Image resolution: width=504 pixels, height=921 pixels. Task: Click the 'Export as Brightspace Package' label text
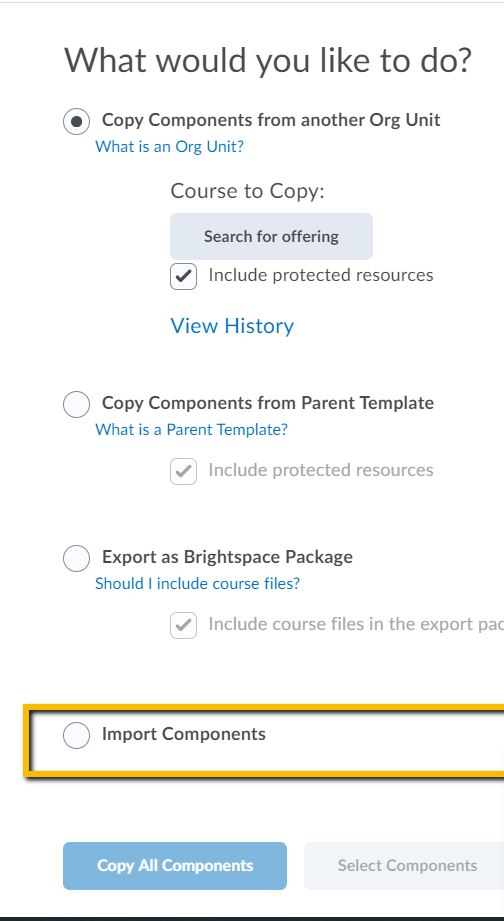[x=227, y=557]
